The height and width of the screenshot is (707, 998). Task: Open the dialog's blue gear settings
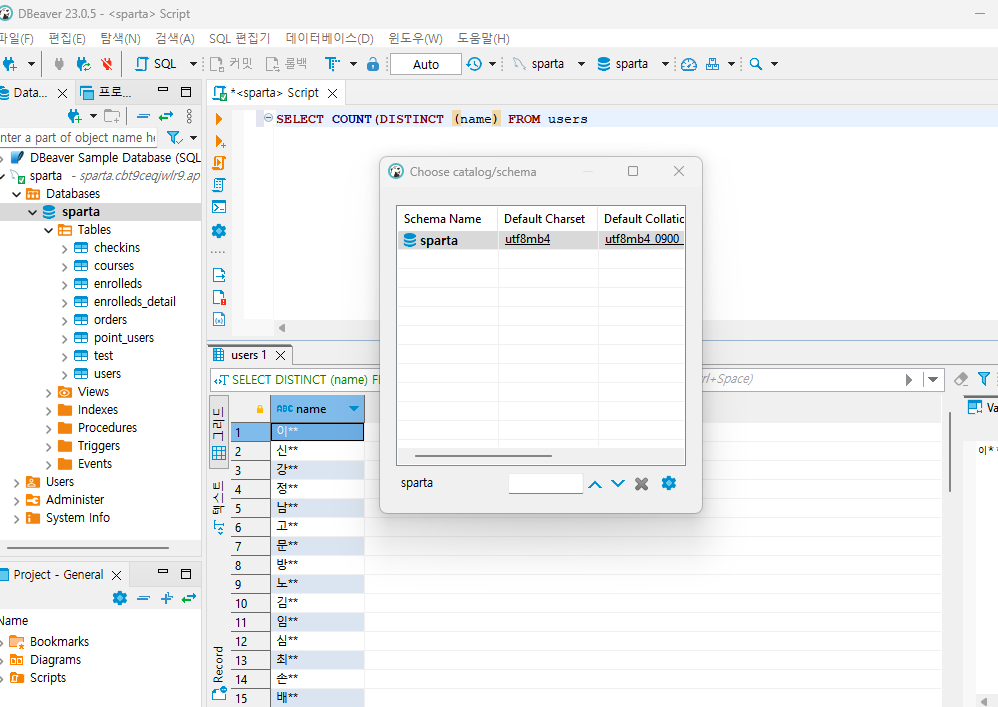[668, 483]
